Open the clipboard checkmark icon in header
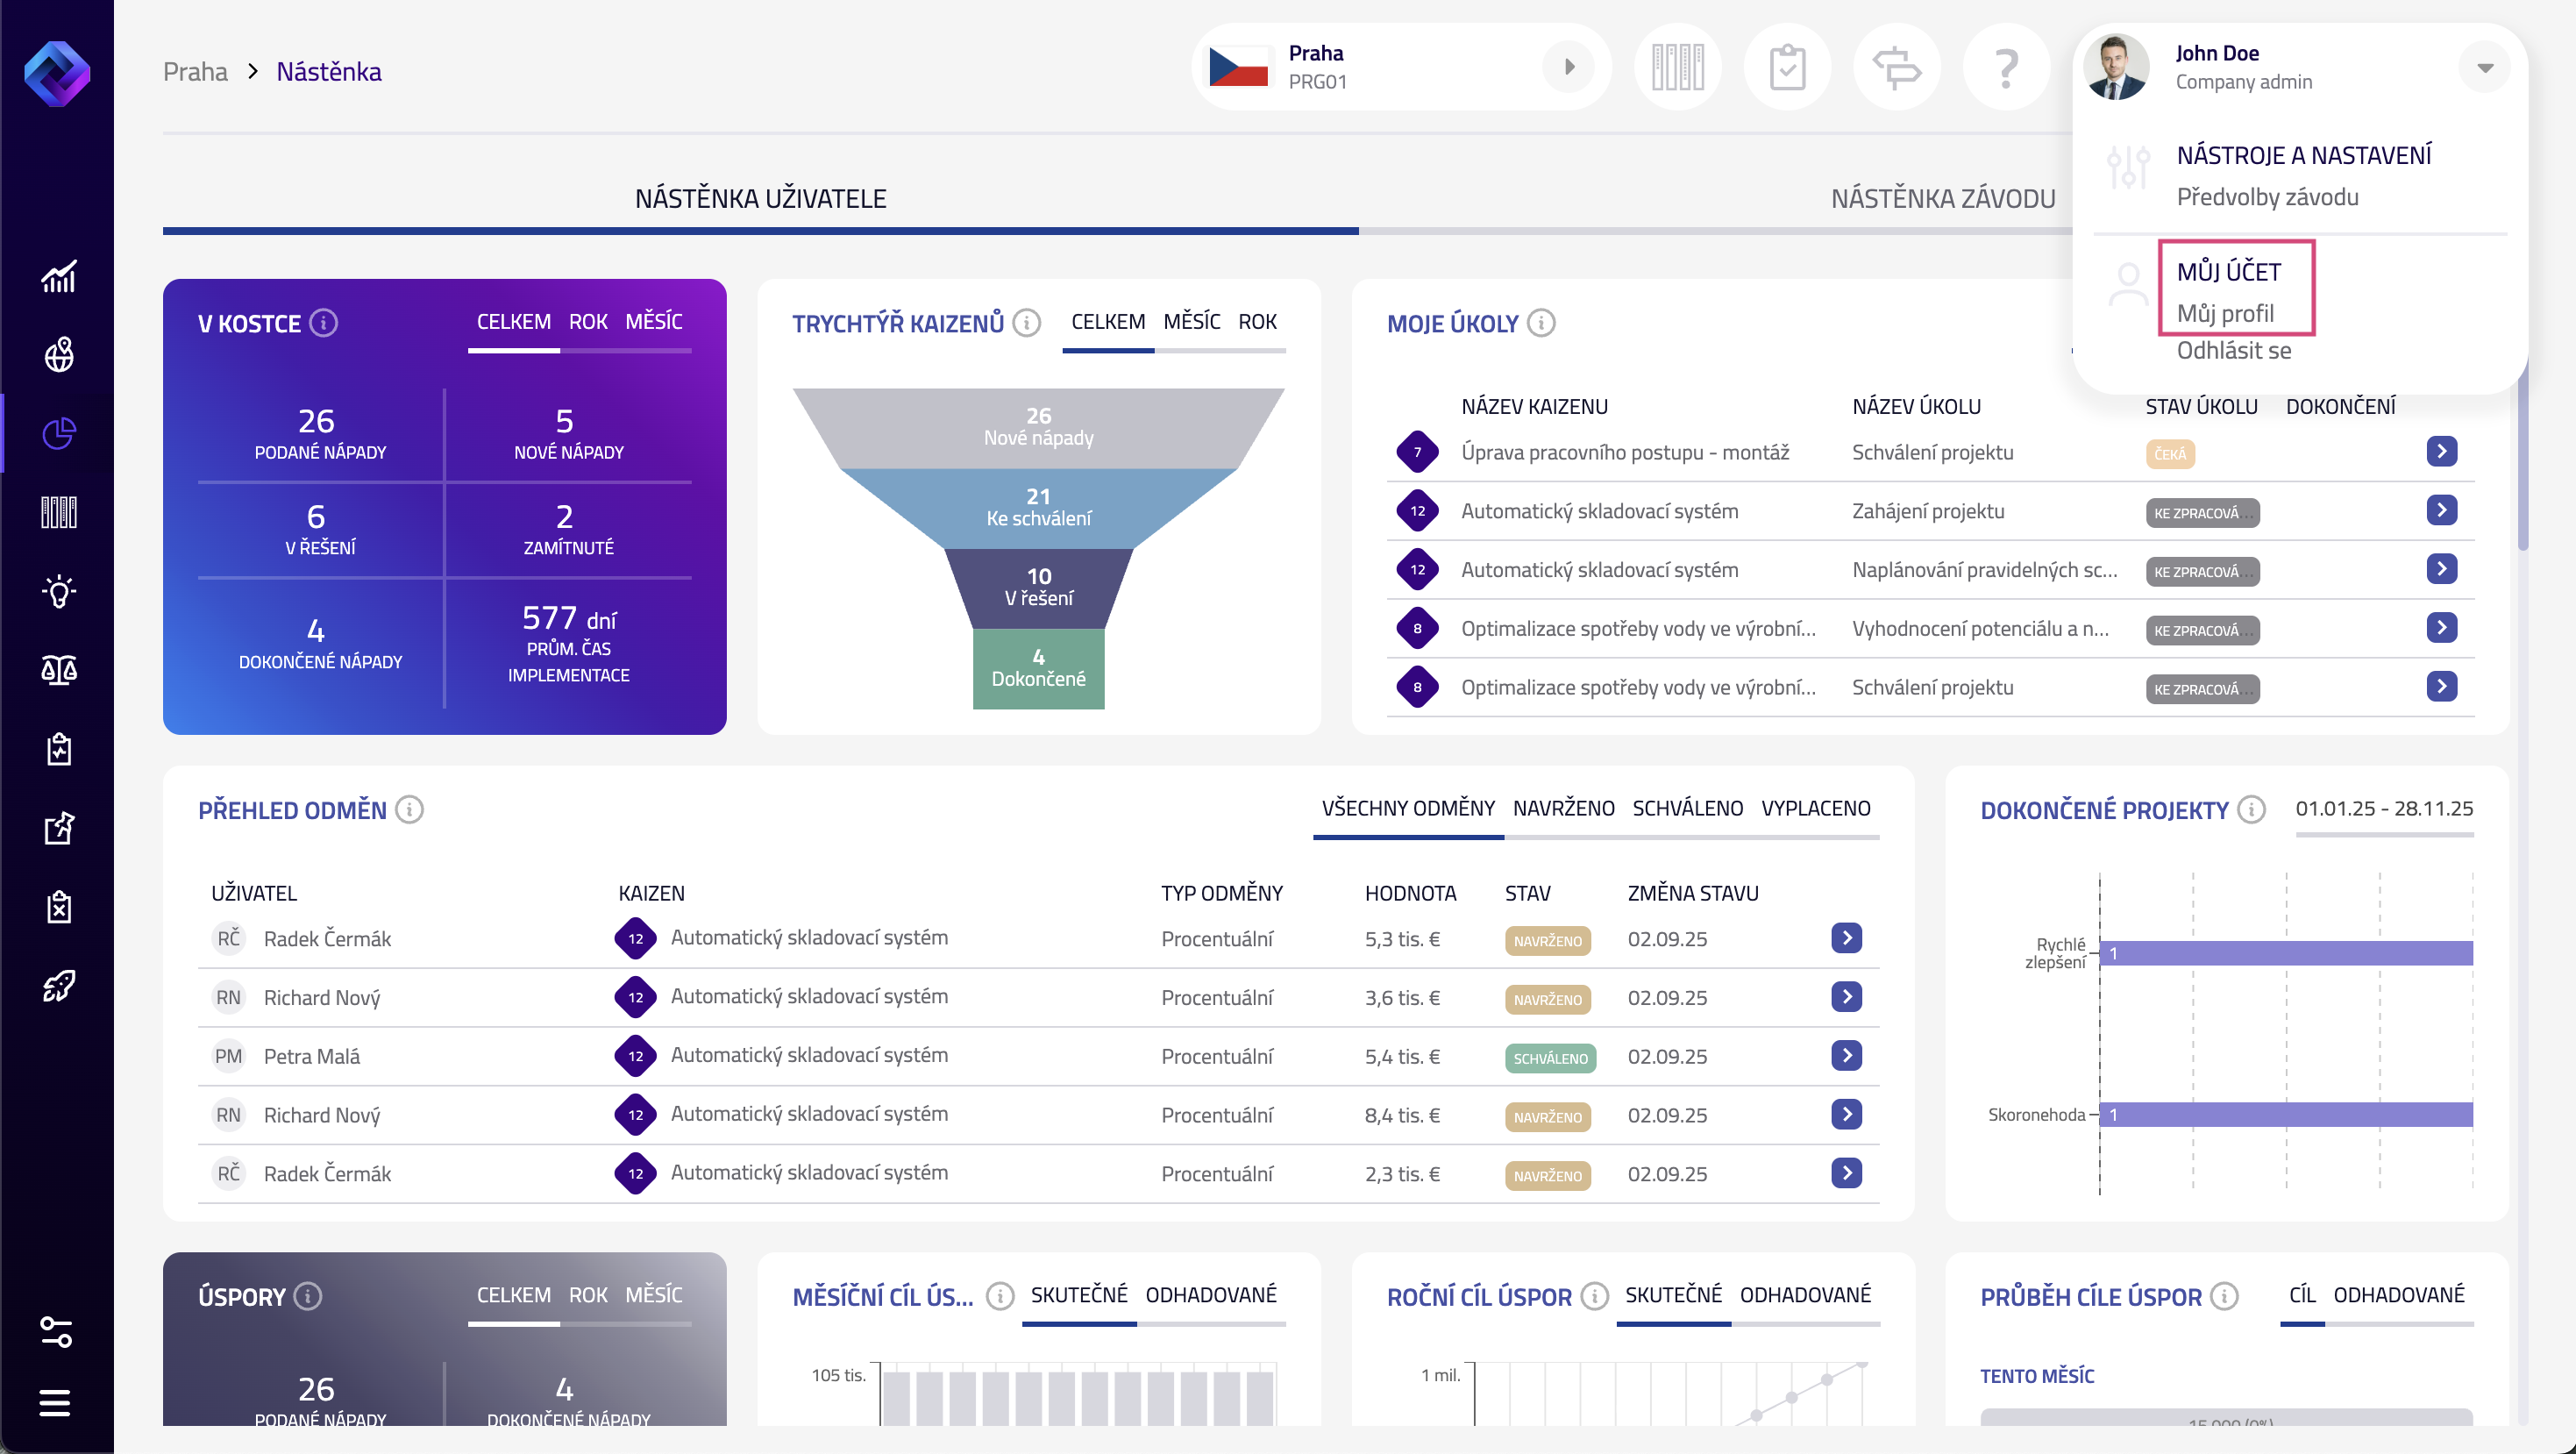2576x1454 pixels. click(x=1787, y=68)
